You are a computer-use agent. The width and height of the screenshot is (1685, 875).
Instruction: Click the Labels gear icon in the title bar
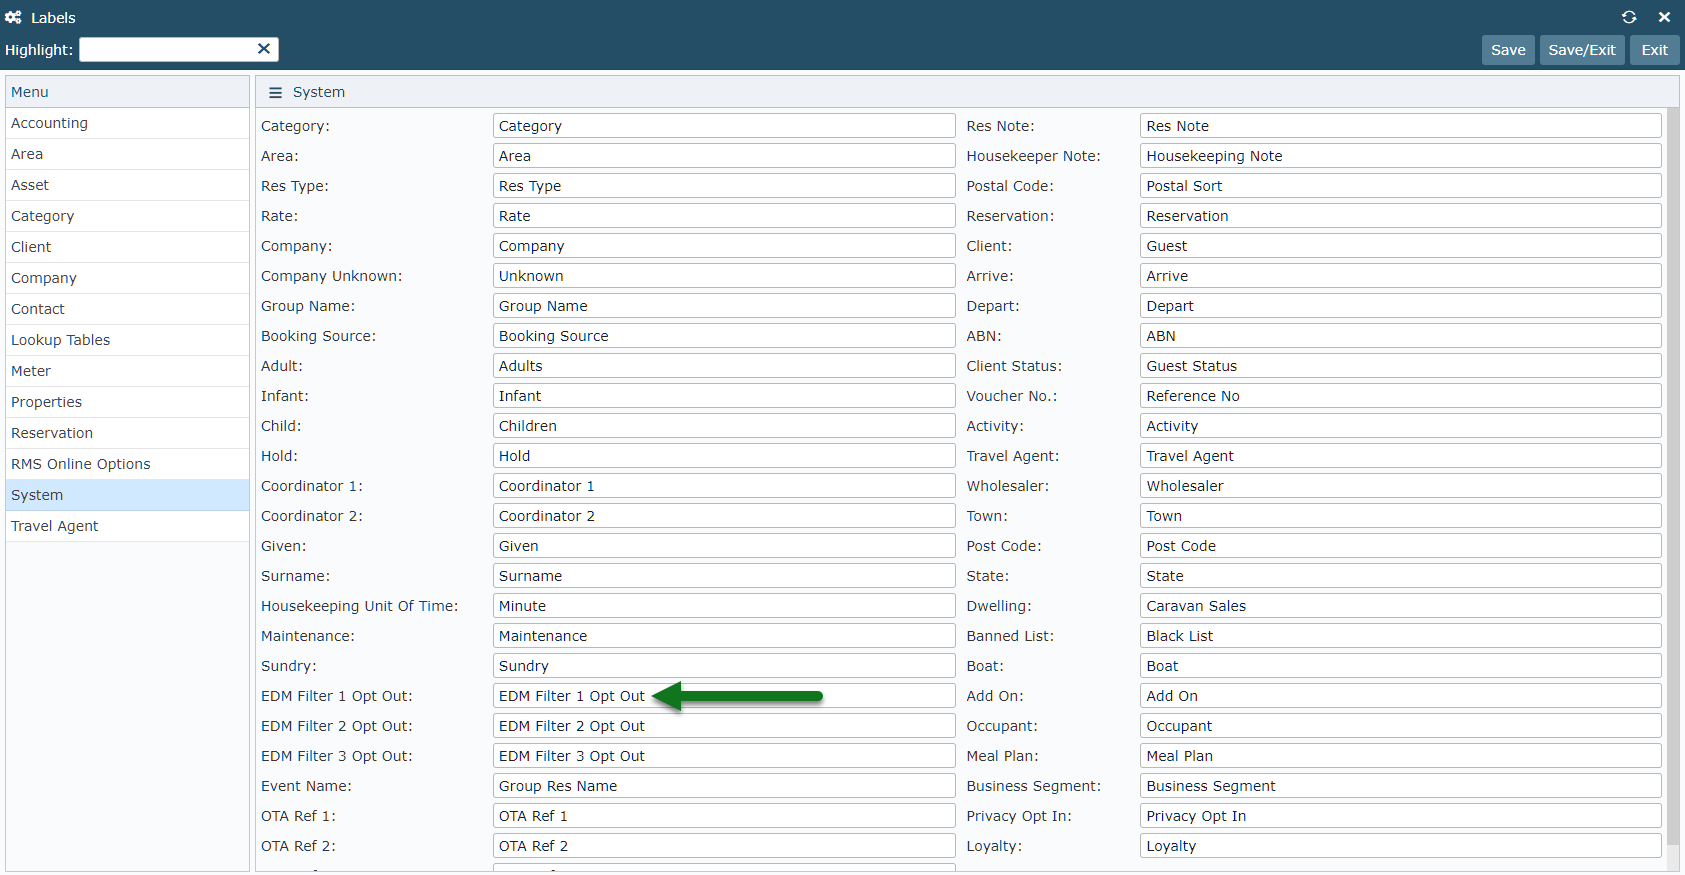(x=13, y=17)
